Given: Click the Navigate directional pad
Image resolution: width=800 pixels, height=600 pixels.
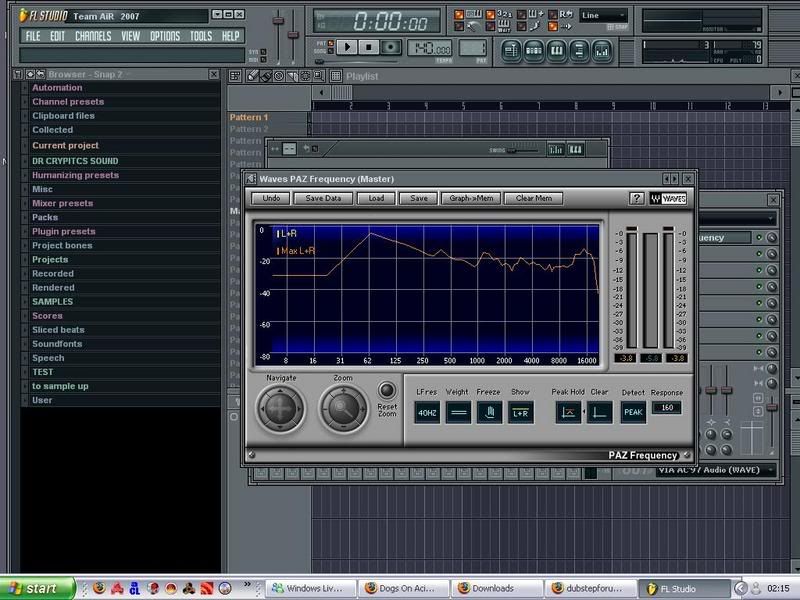Looking at the screenshot, I should pos(281,407).
